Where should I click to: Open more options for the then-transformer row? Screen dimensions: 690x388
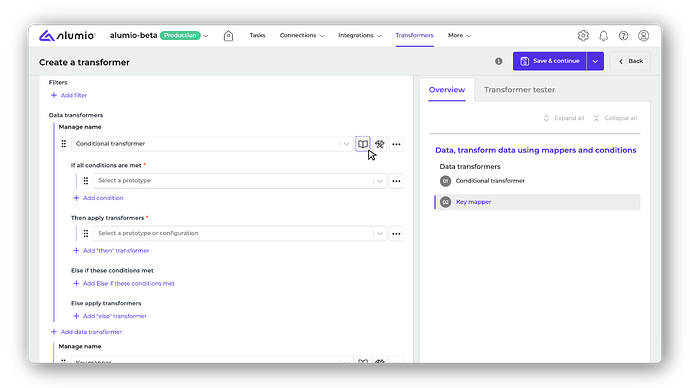click(x=396, y=234)
